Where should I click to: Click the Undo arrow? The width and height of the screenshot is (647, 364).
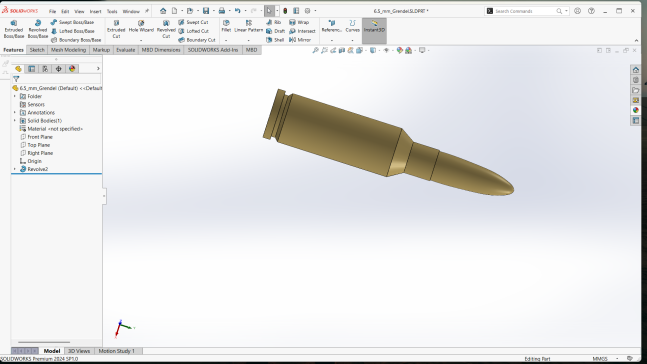[238, 11]
